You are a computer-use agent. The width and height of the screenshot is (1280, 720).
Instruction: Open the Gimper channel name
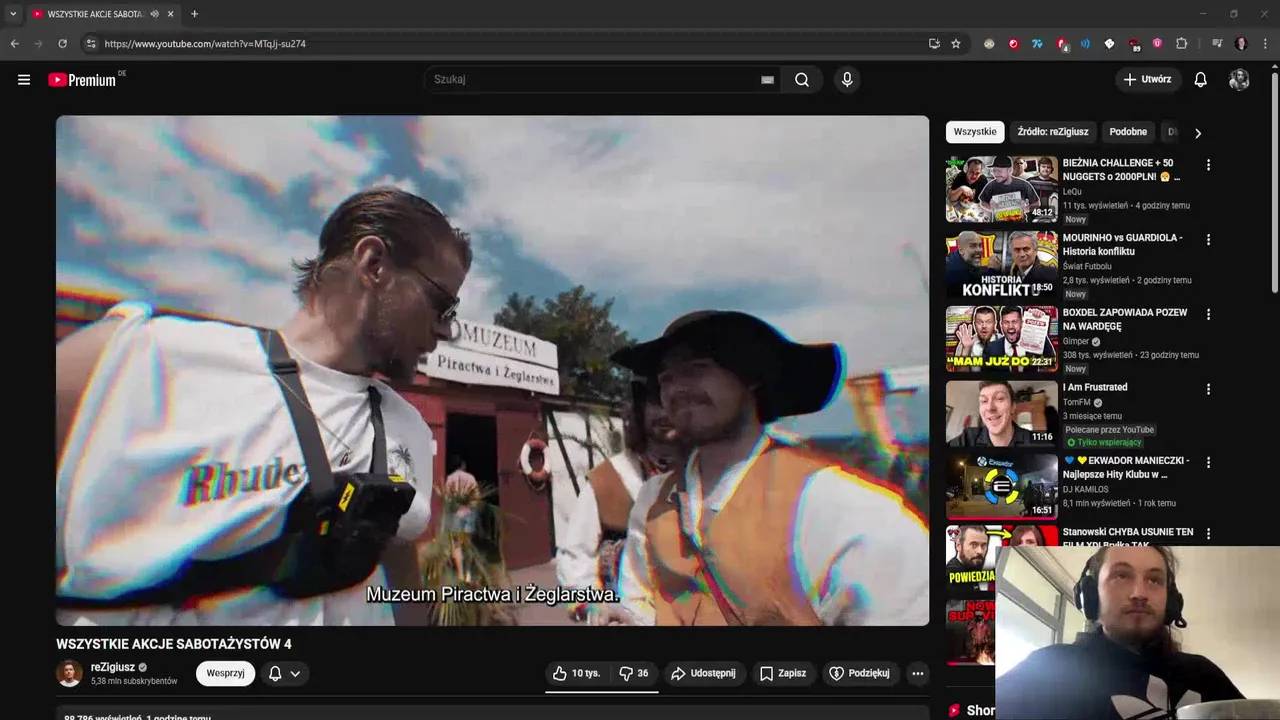click(1076, 342)
